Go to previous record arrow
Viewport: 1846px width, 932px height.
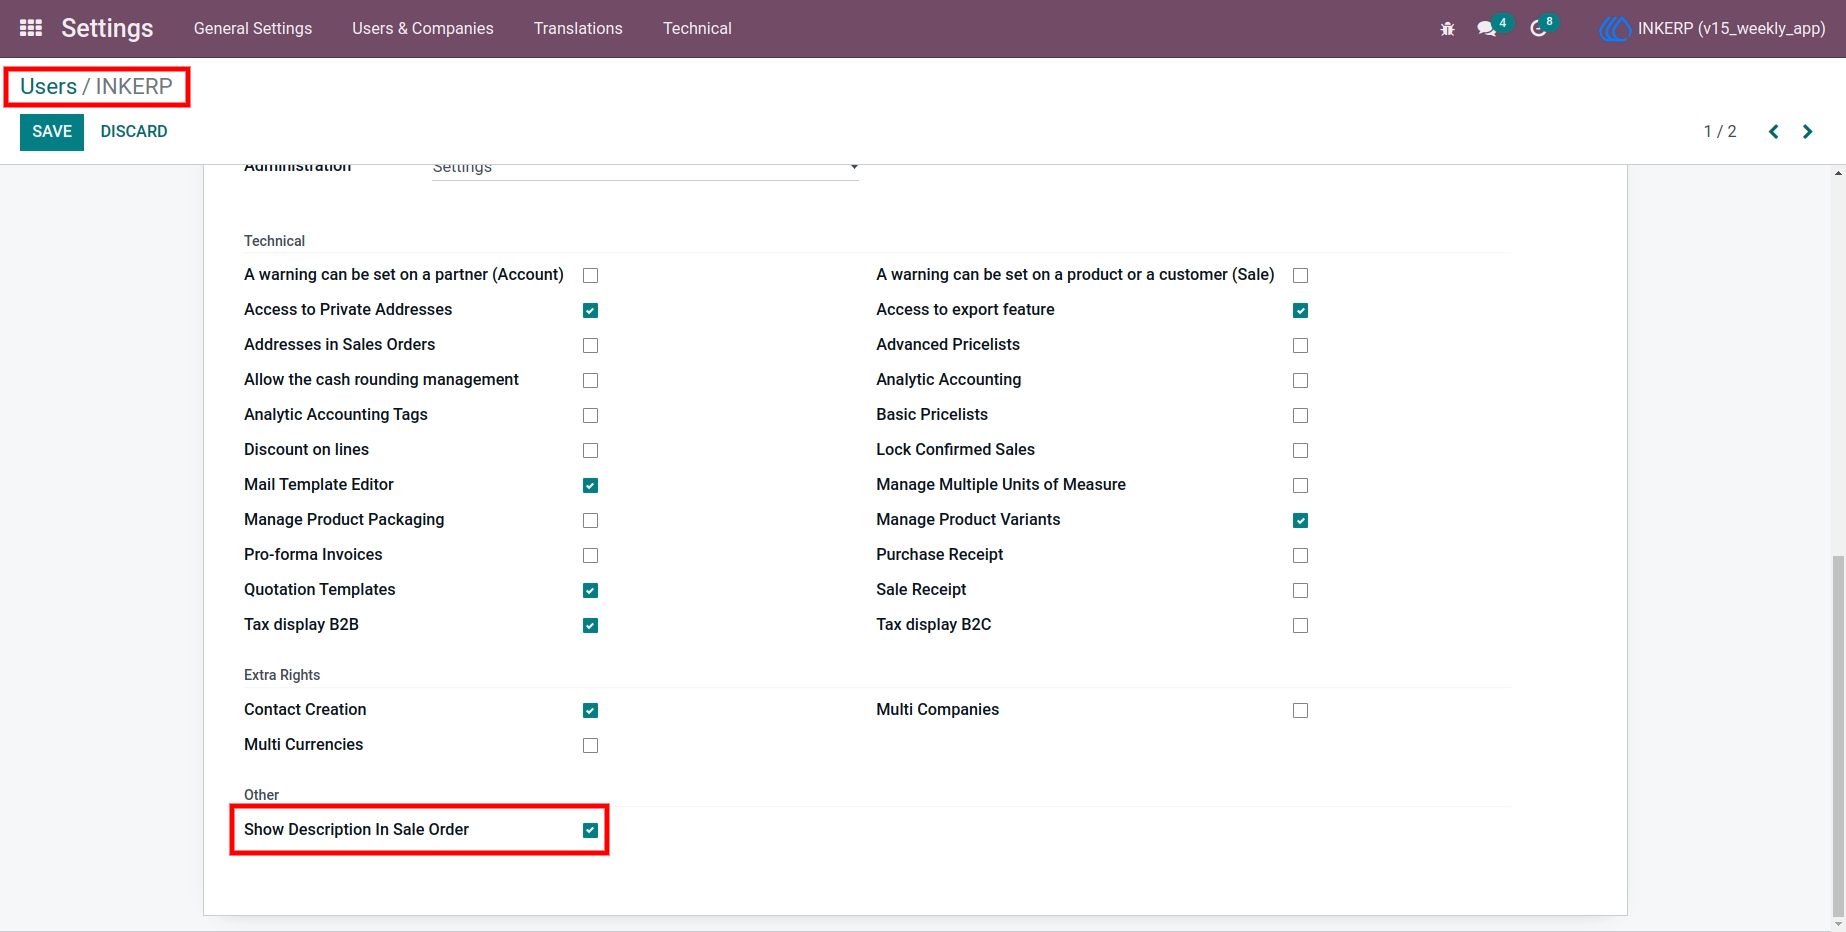pos(1773,131)
